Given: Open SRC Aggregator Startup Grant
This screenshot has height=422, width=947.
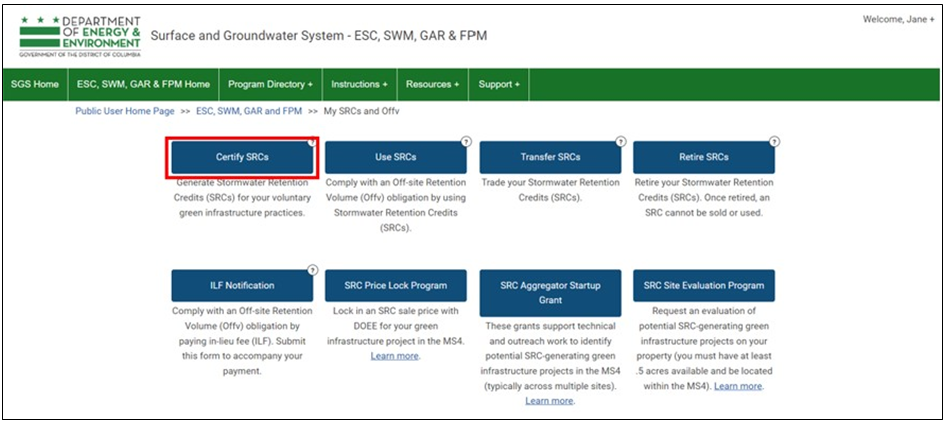Looking at the screenshot, I should tap(550, 292).
